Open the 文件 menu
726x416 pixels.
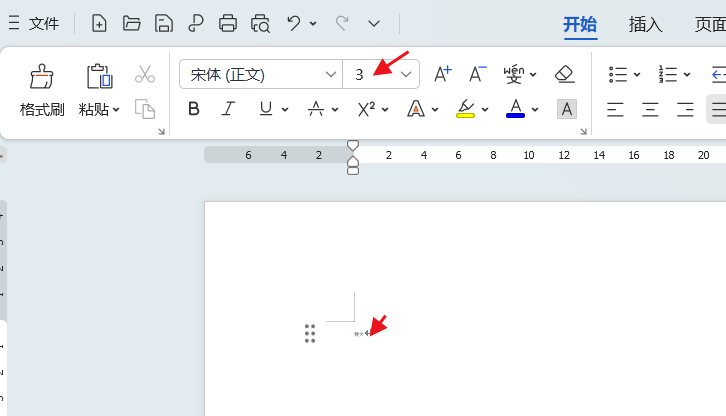tap(34, 23)
